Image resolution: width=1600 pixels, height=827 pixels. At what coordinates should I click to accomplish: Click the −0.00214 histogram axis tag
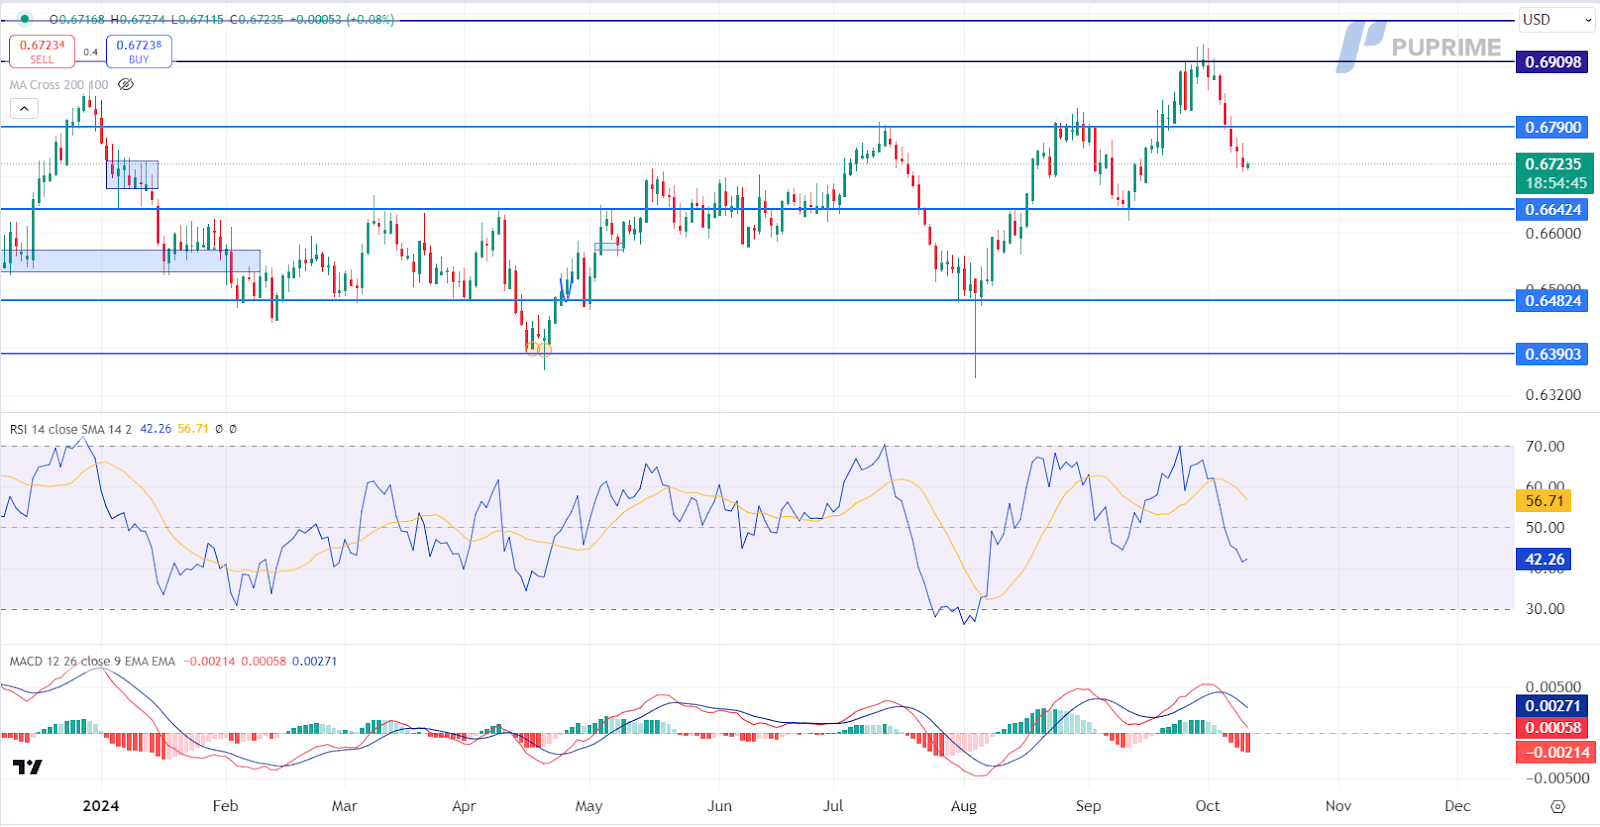1555,753
